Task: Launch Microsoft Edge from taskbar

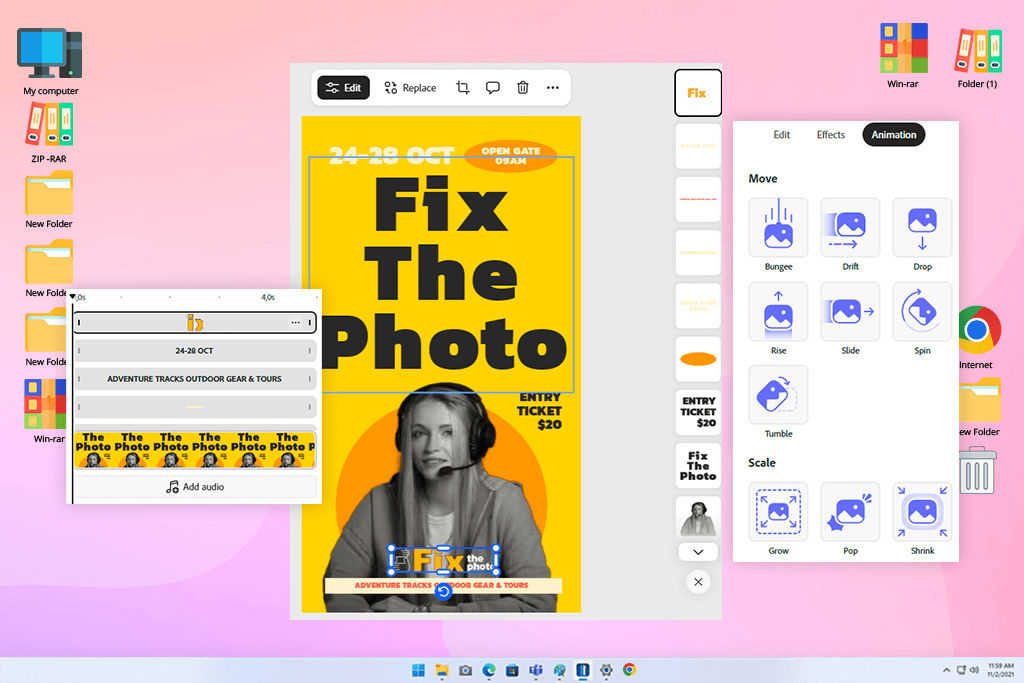Action: [488, 670]
